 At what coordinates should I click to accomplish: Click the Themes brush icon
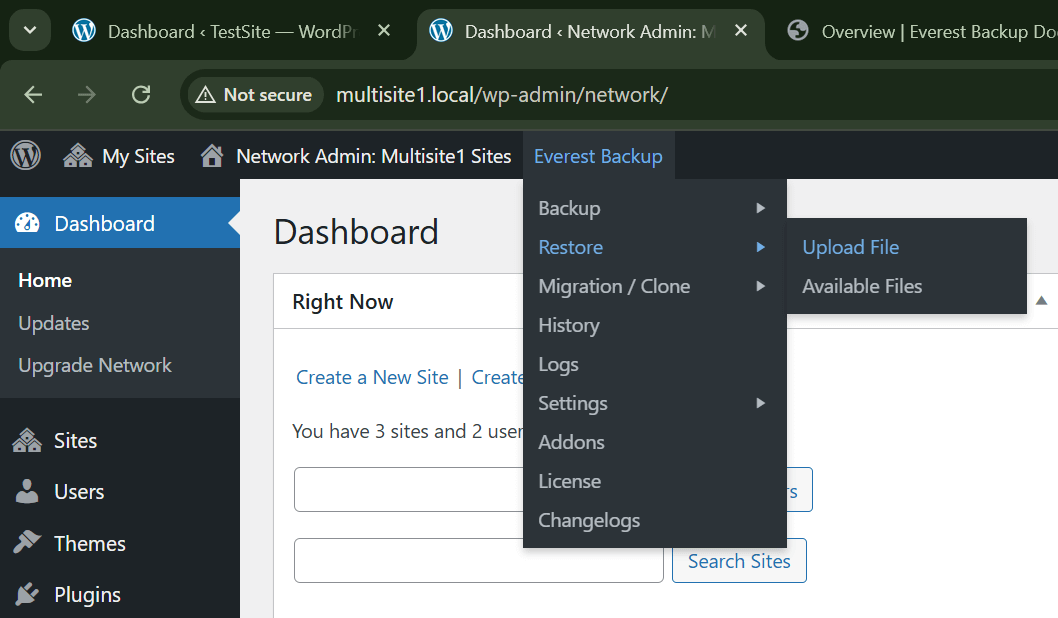click(27, 543)
